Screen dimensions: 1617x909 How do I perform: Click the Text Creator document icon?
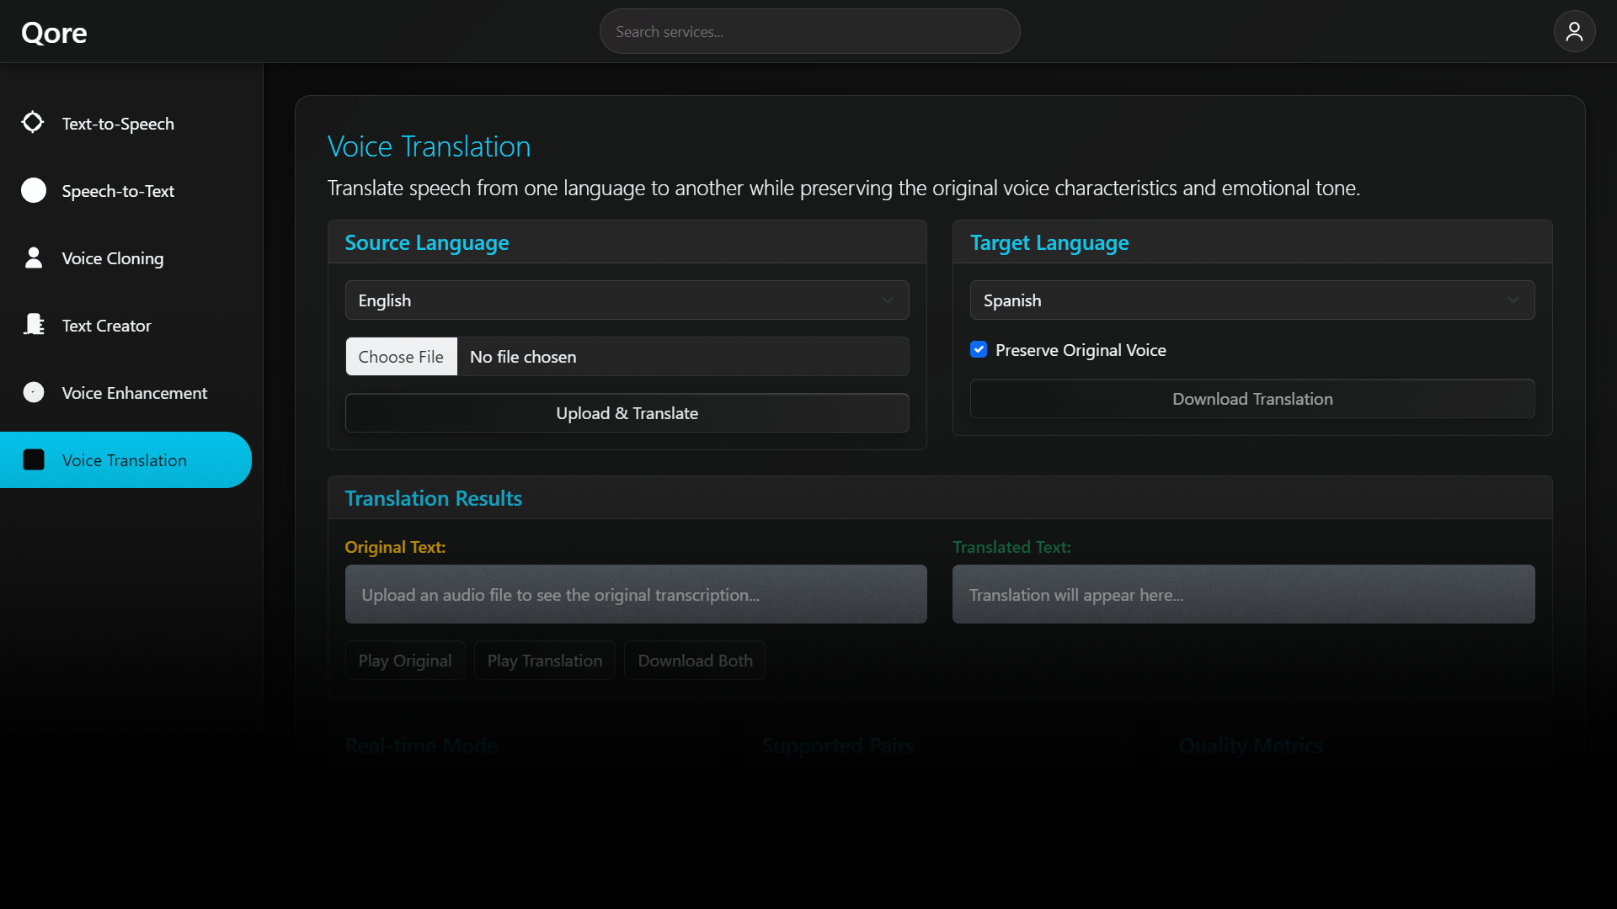pos(34,325)
